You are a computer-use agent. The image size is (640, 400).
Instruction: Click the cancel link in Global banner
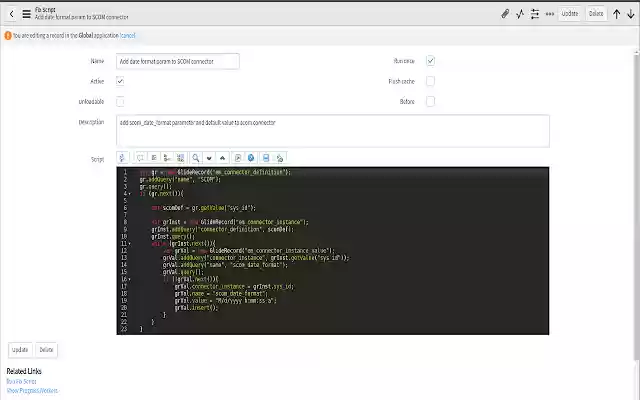point(128,36)
